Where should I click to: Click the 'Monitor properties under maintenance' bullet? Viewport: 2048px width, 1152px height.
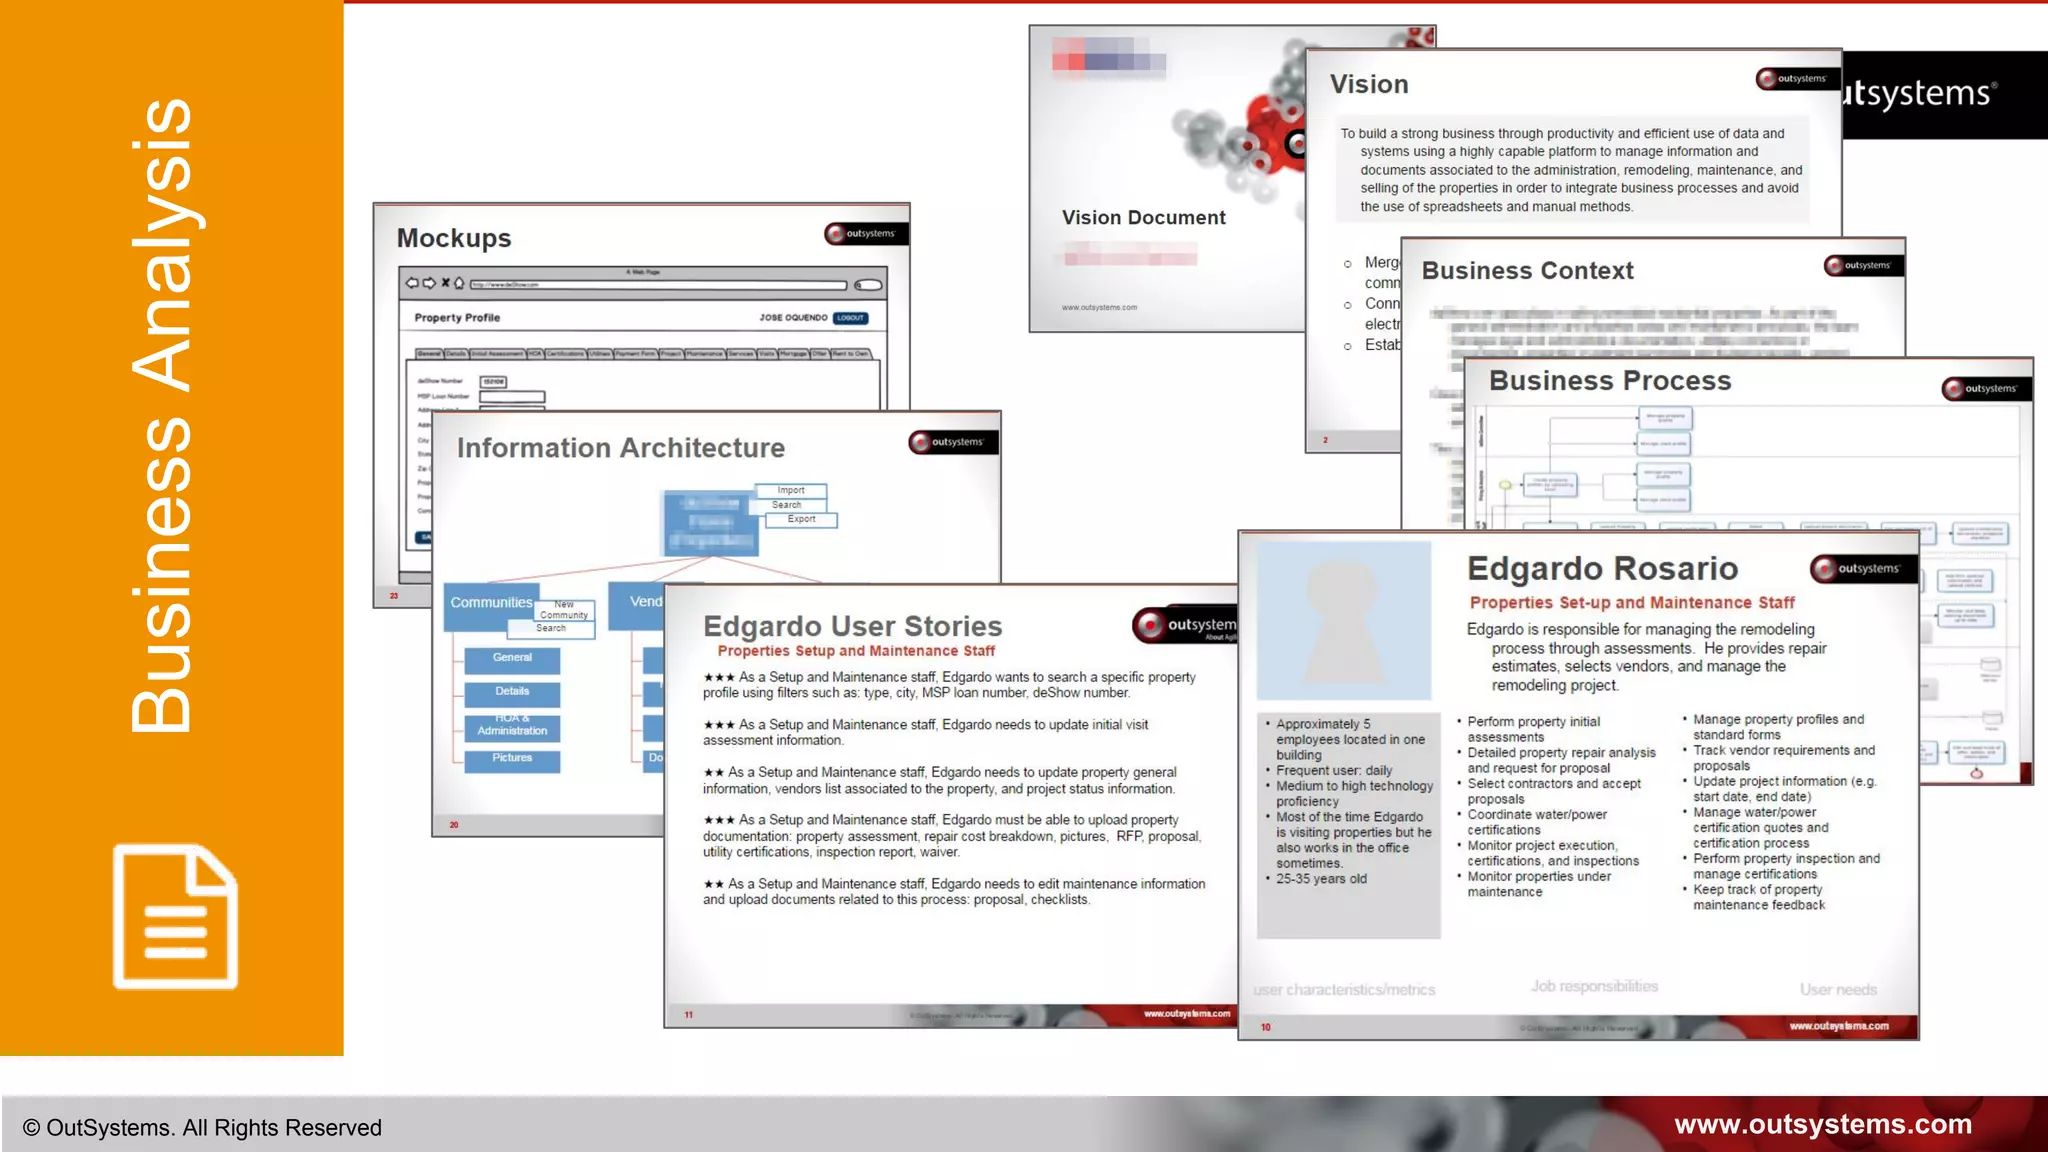point(1538,884)
